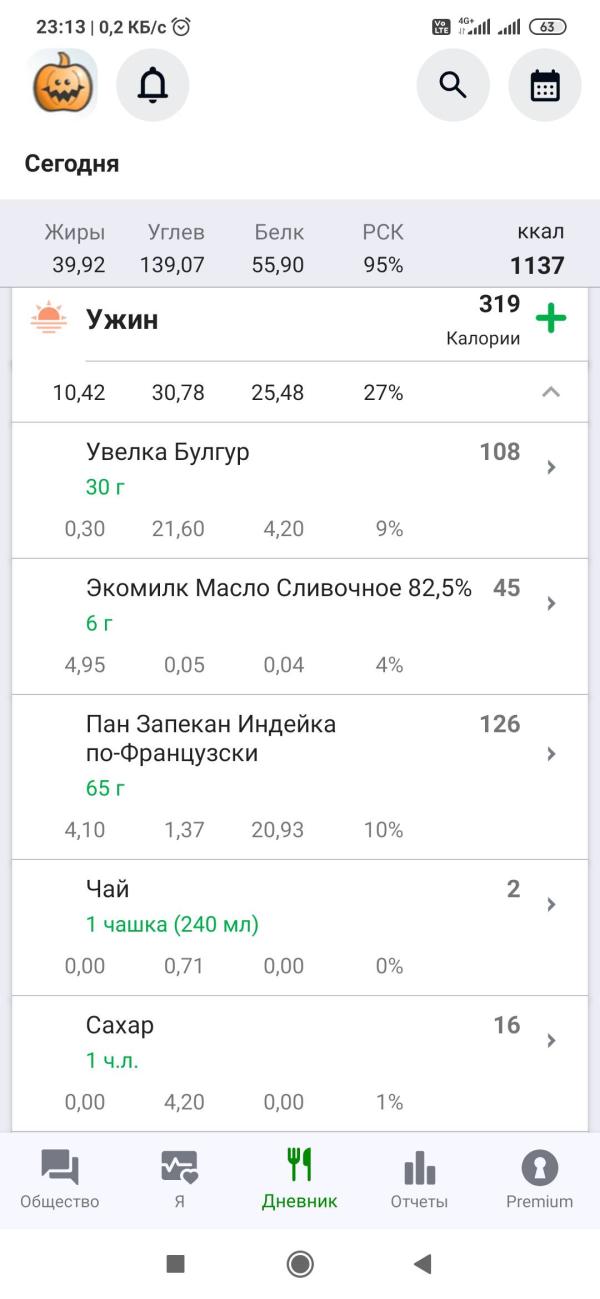Open the search magnifier icon
Viewport: 600px width, 1299px height.
[x=453, y=85]
